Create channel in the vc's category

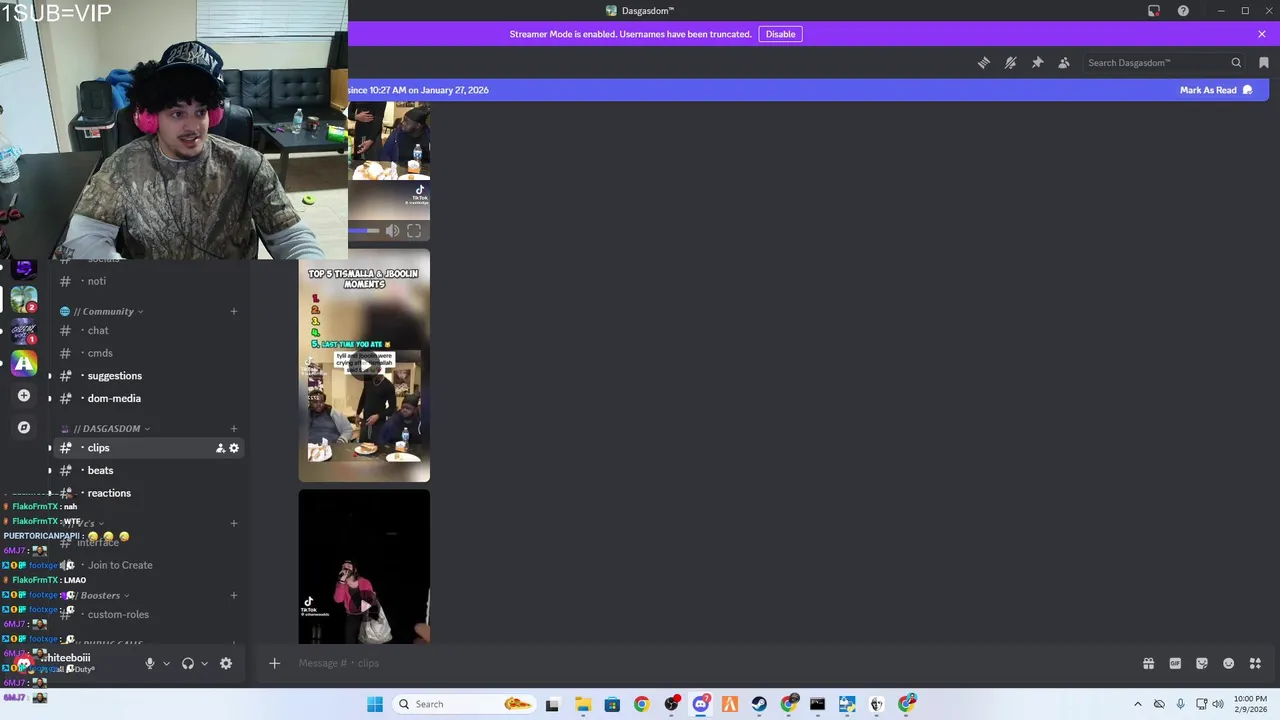(x=234, y=523)
